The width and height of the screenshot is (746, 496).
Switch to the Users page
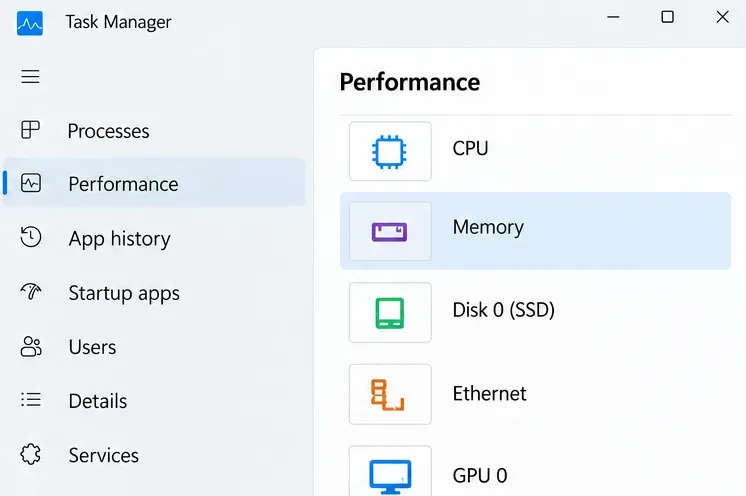[92, 347]
